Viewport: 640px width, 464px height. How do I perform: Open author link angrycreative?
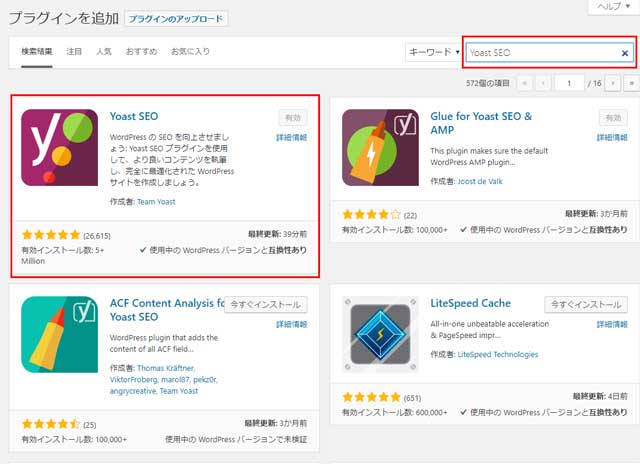coord(133,391)
